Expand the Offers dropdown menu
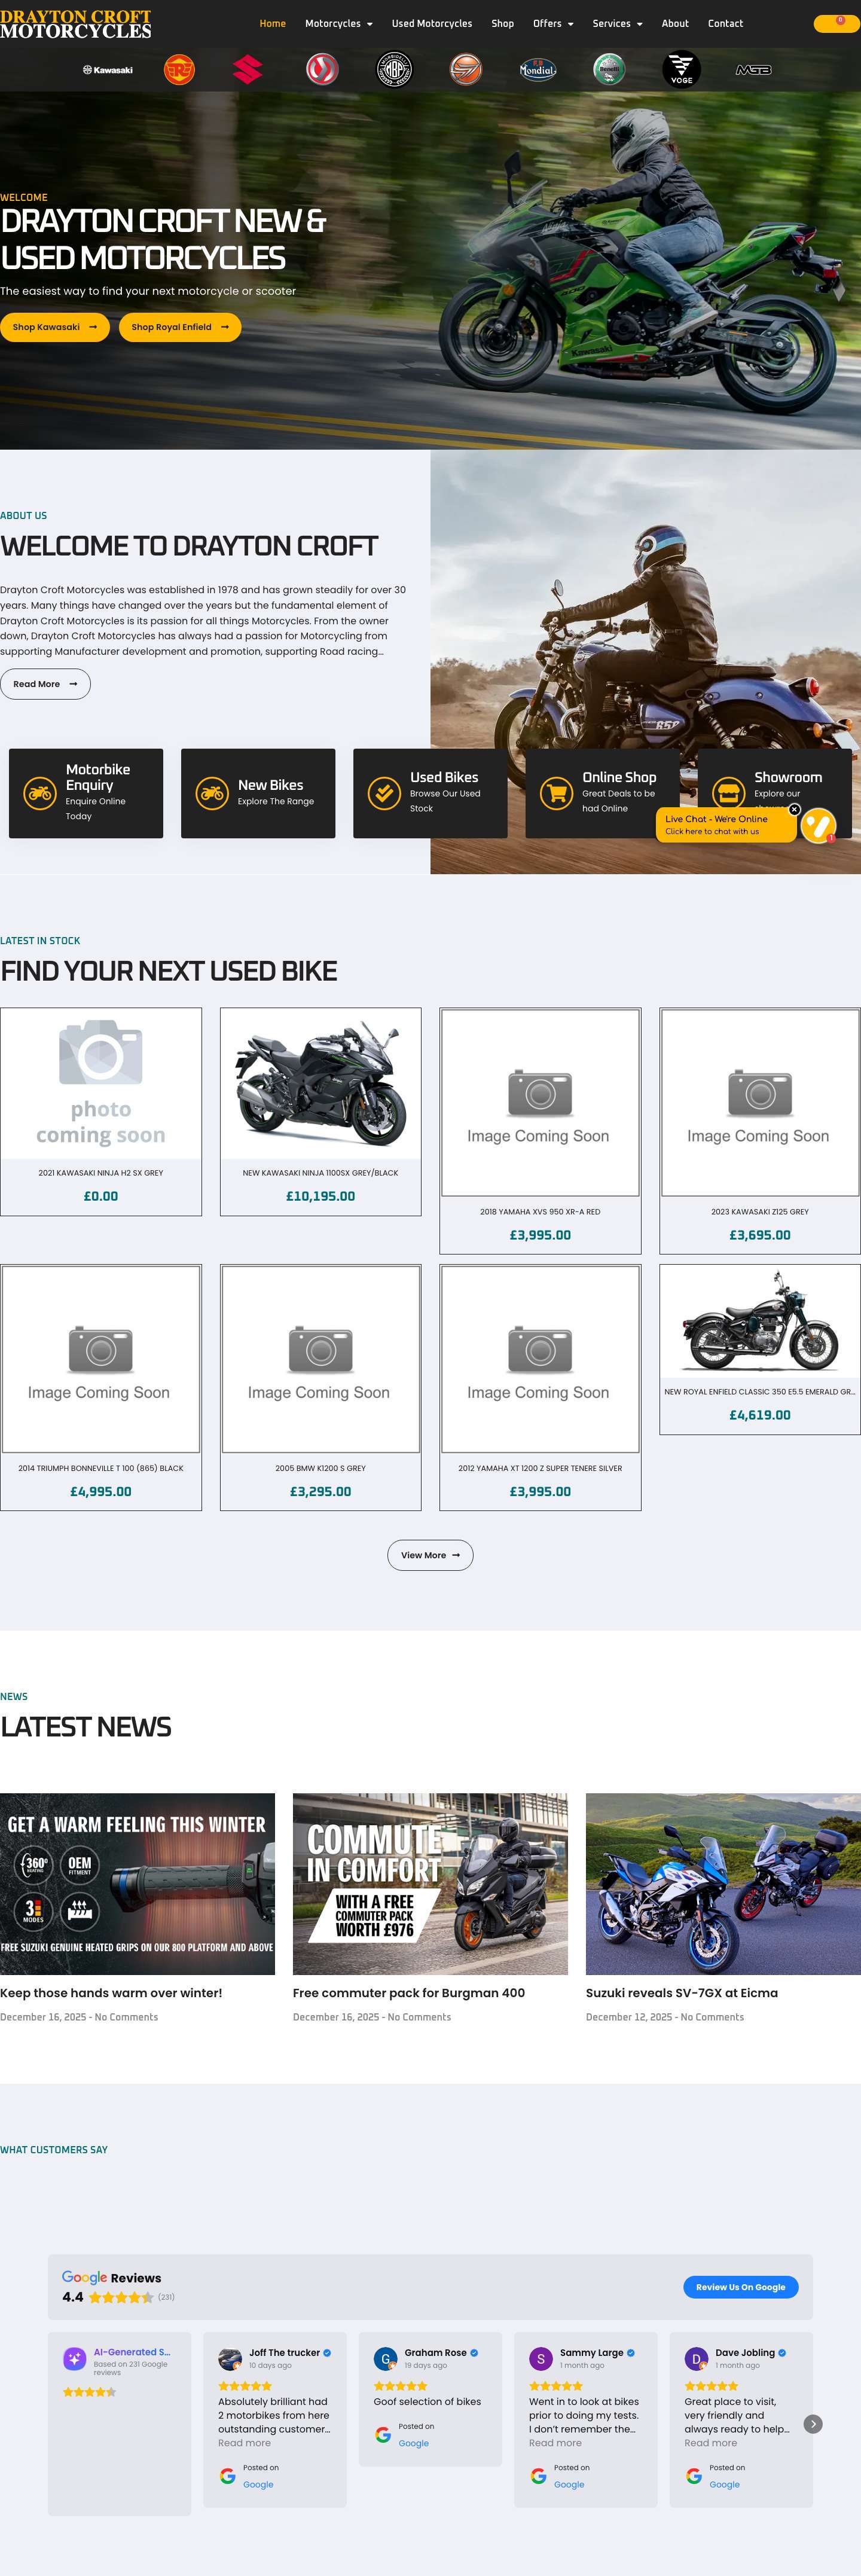The image size is (861, 2576). [x=553, y=23]
